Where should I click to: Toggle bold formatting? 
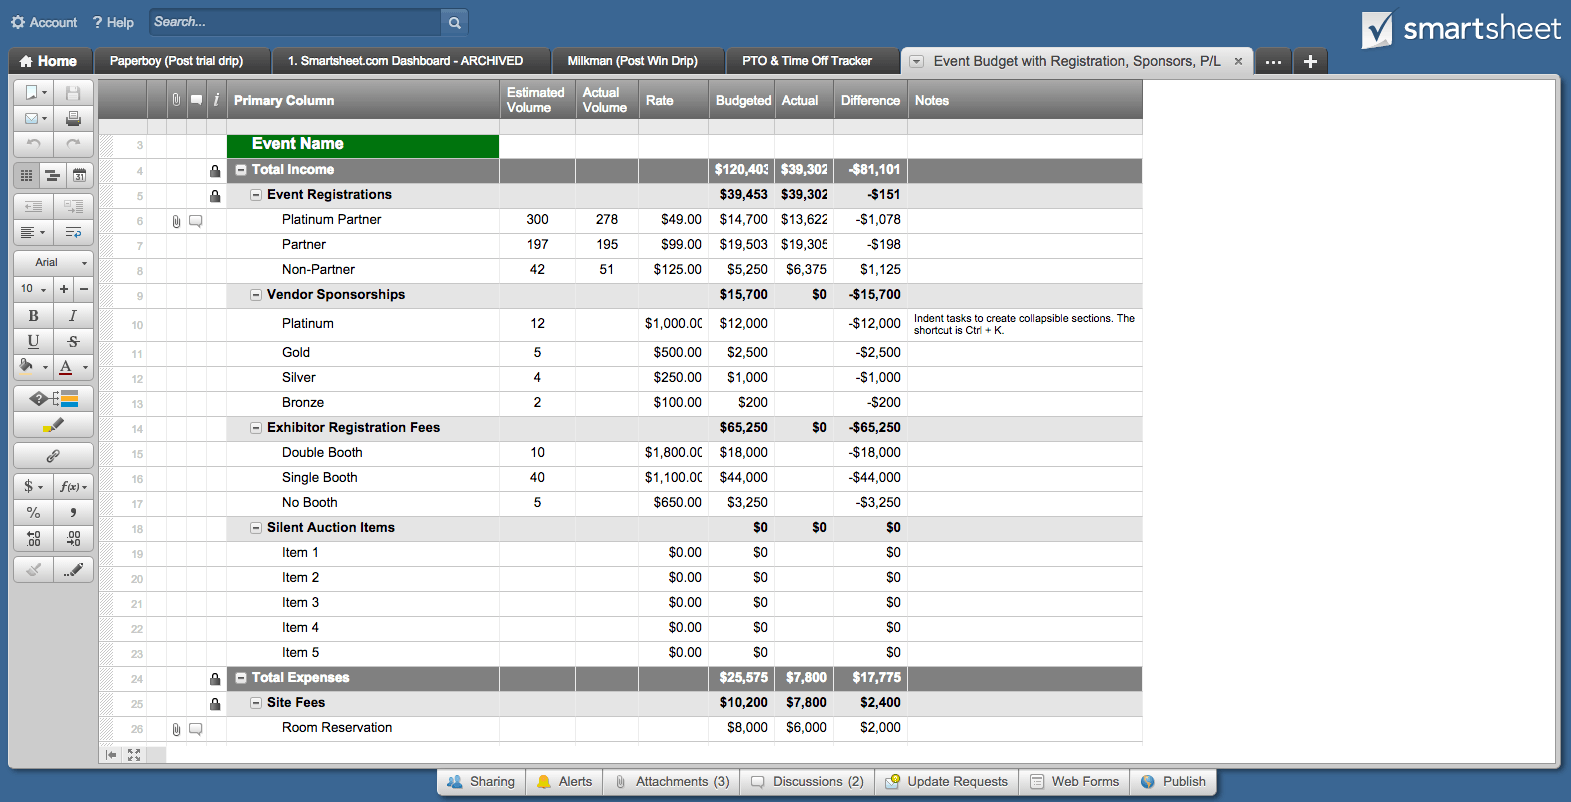(x=33, y=316)
